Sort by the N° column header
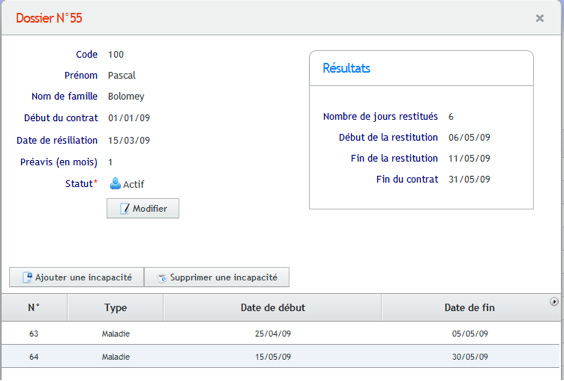Image resolution: width=564 pixels, height=381 pixels. (34, 308)
